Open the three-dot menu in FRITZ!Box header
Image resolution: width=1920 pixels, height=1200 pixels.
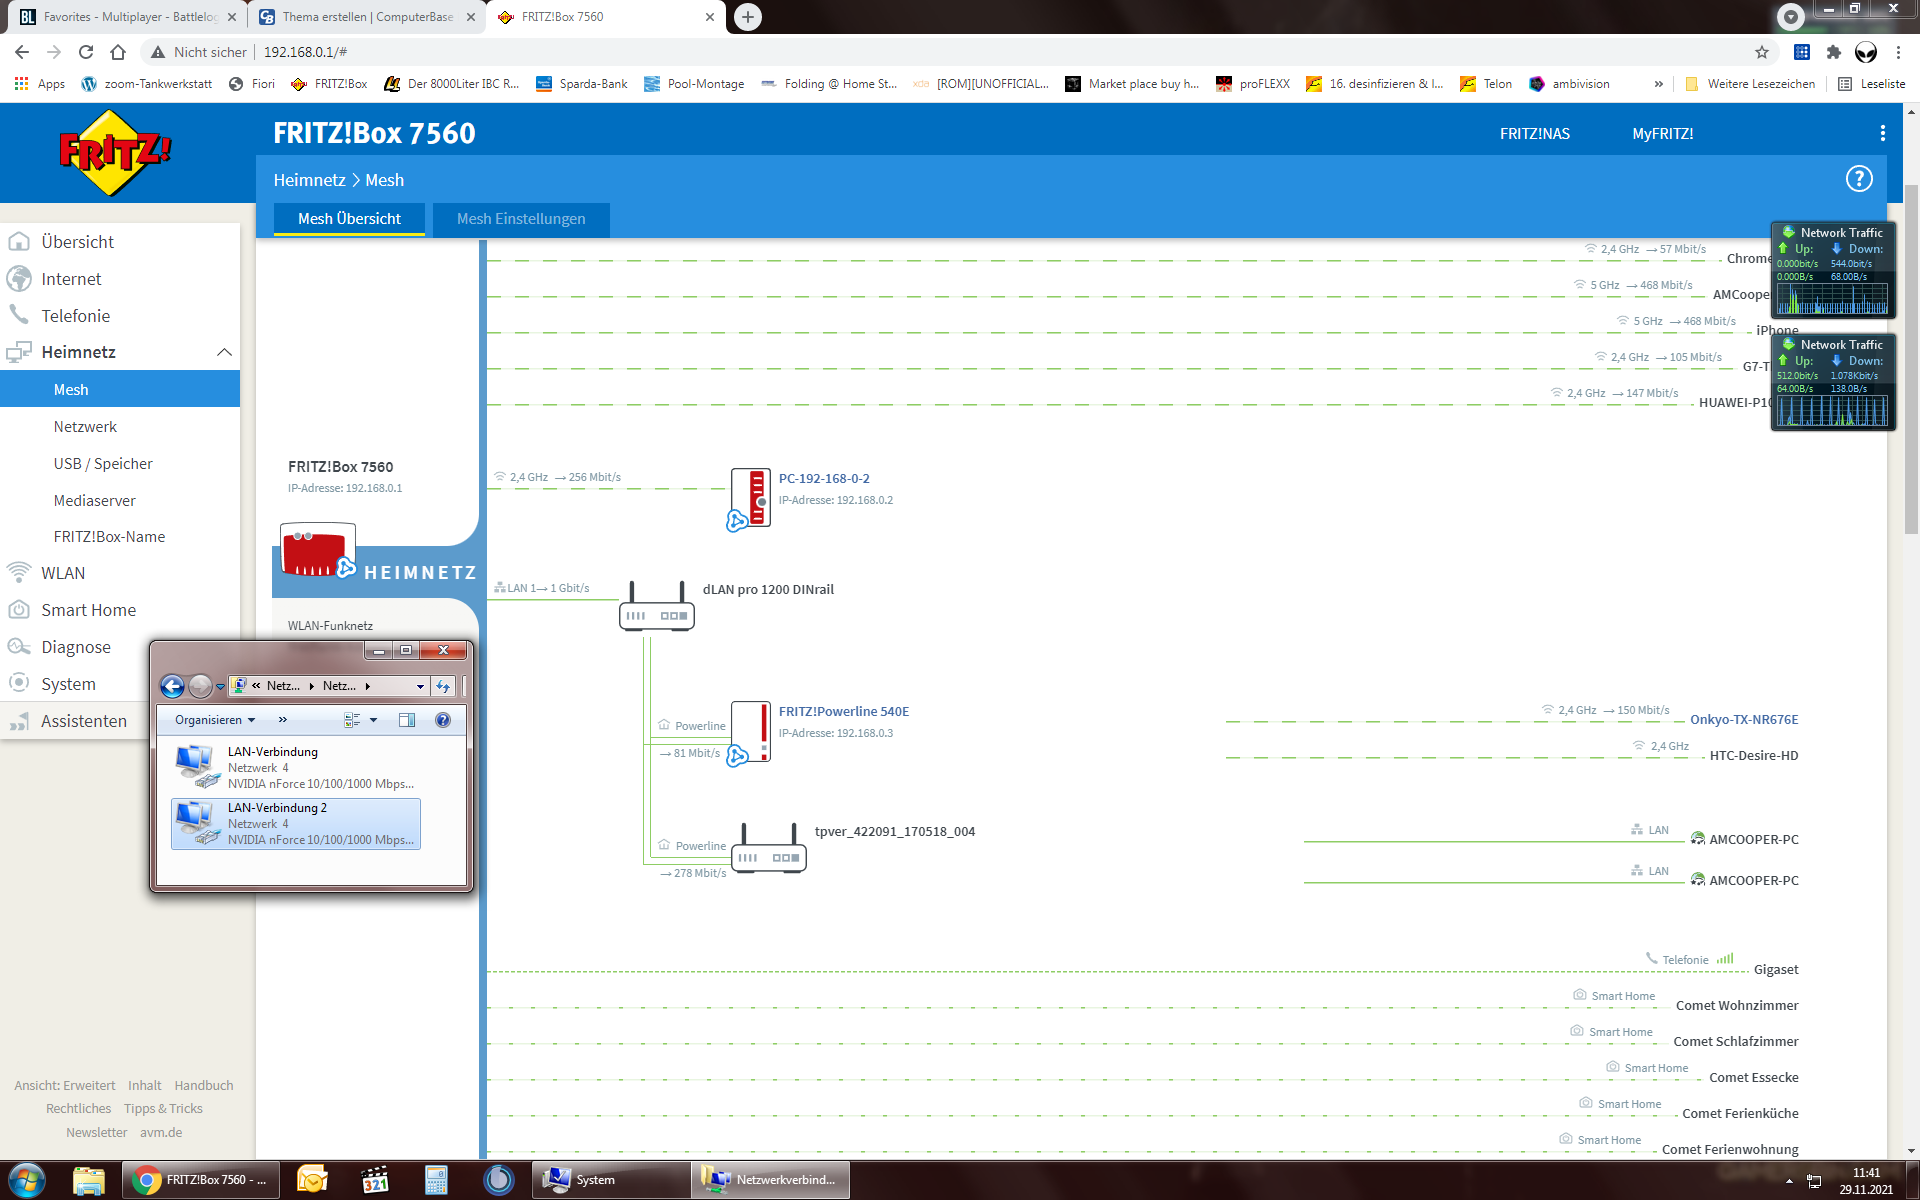tap(1882, 133)
